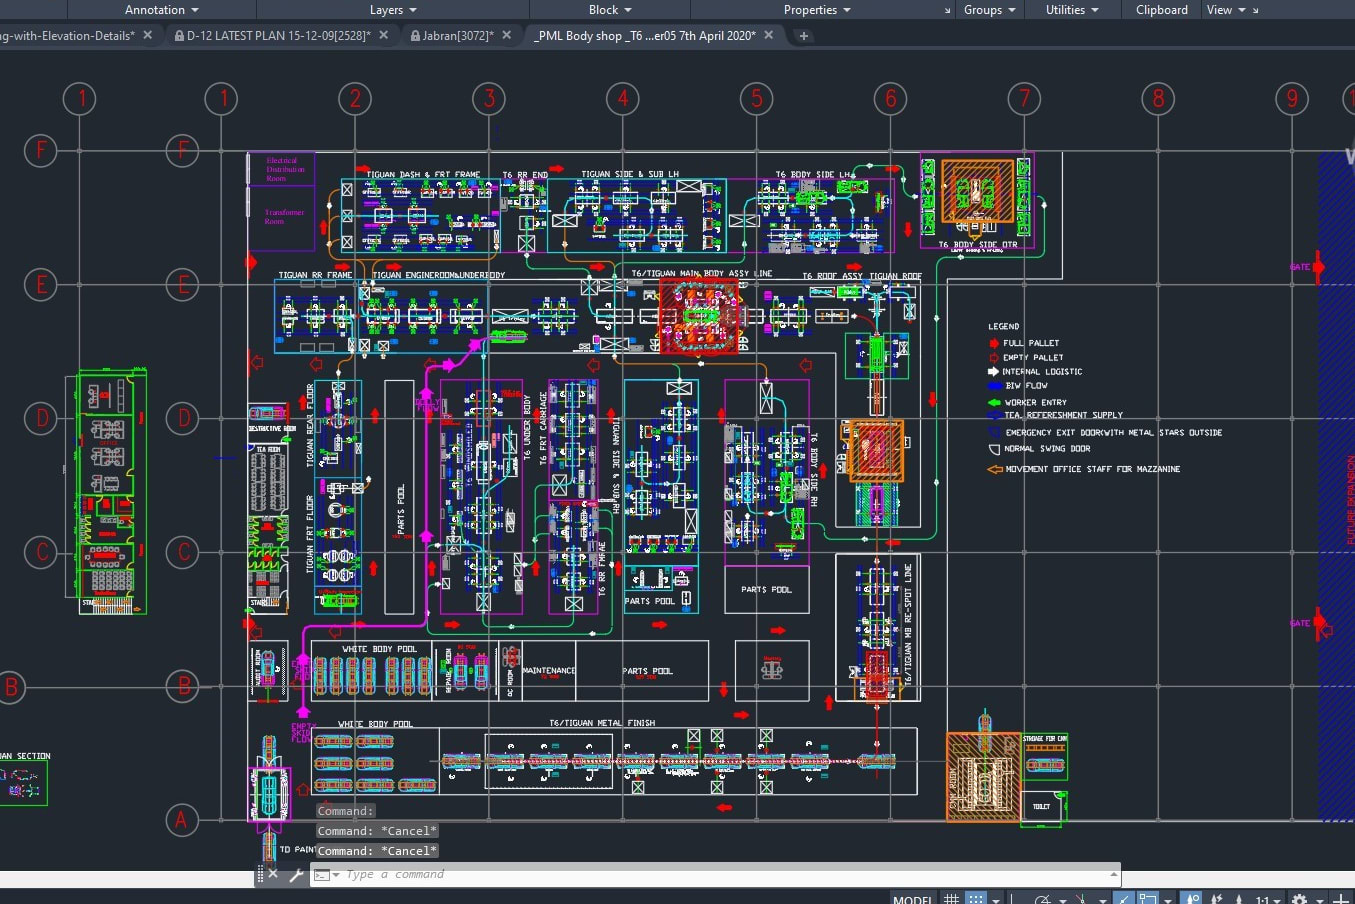Select TOILET room label

[x=1041, y=806]
